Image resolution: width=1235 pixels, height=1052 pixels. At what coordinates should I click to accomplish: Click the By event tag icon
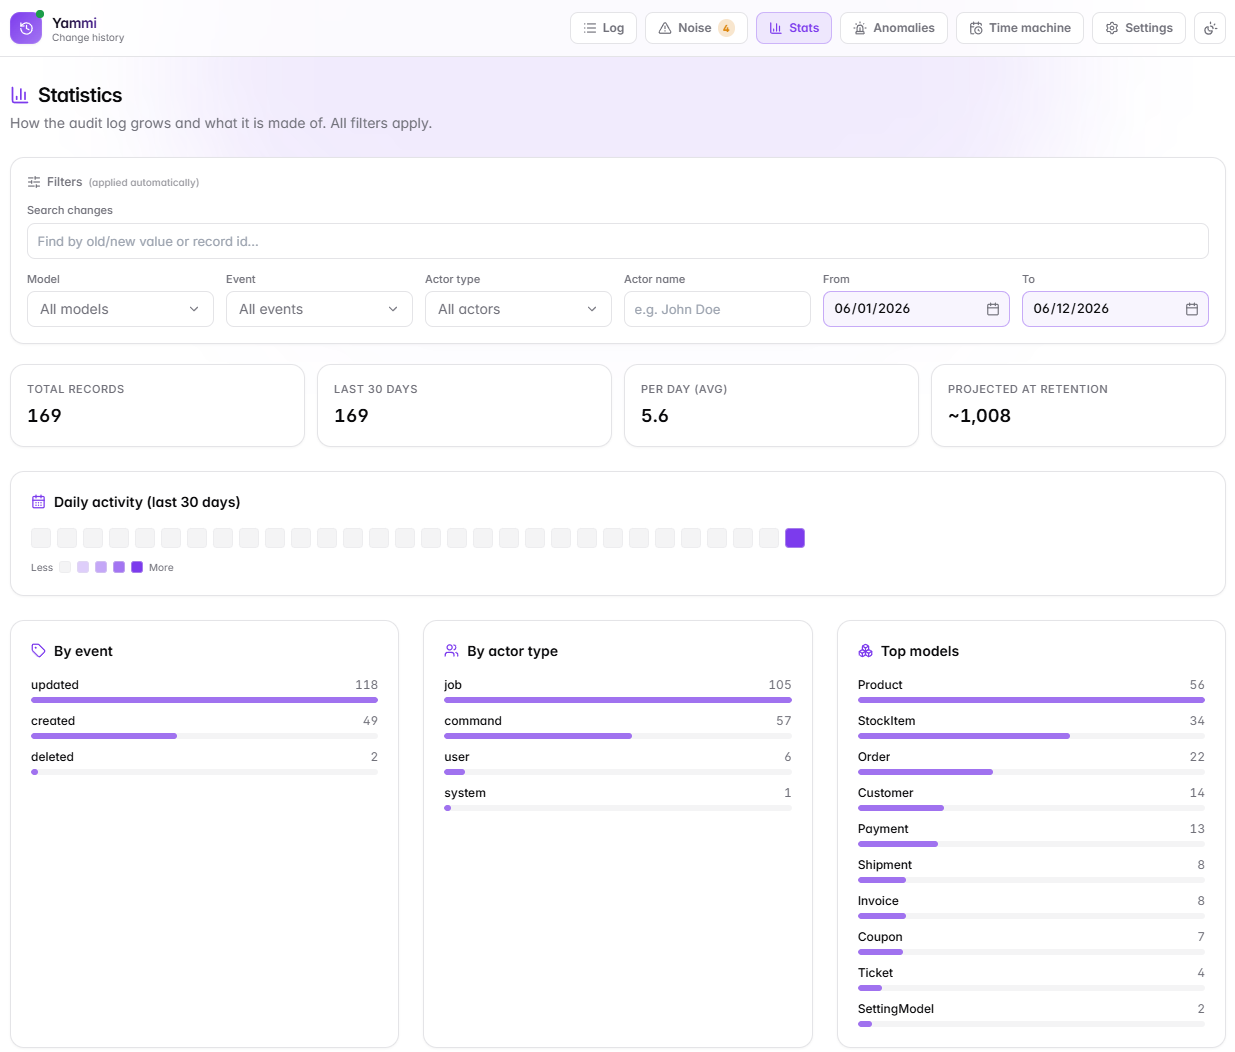(38, 651)
